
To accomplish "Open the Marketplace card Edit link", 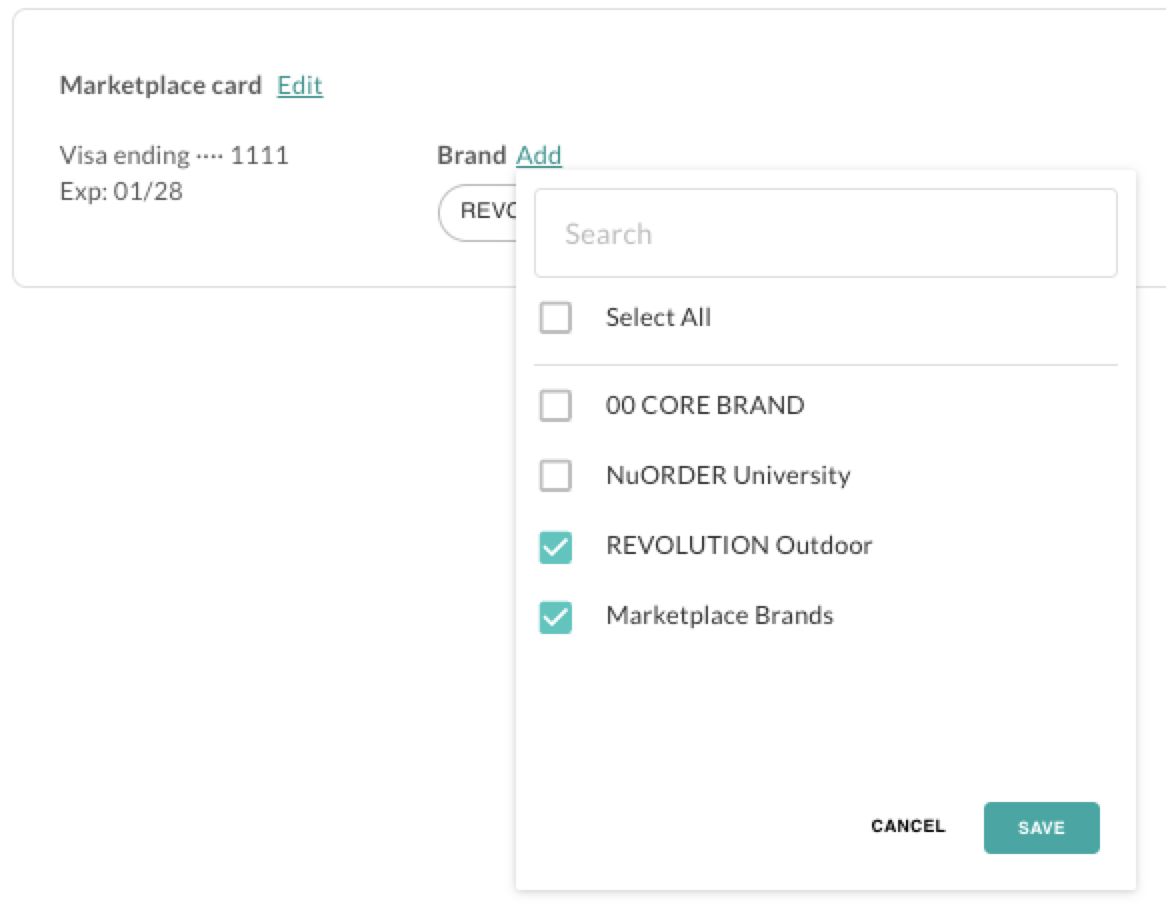I will (x=299, y=86).
